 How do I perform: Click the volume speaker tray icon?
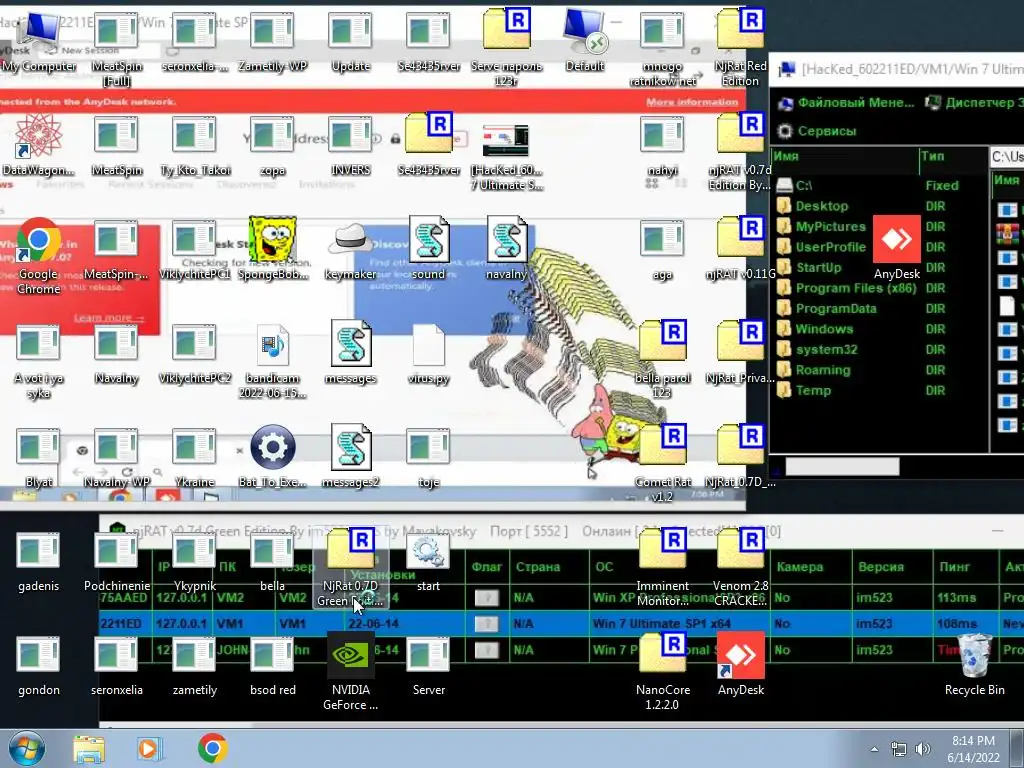922,749
